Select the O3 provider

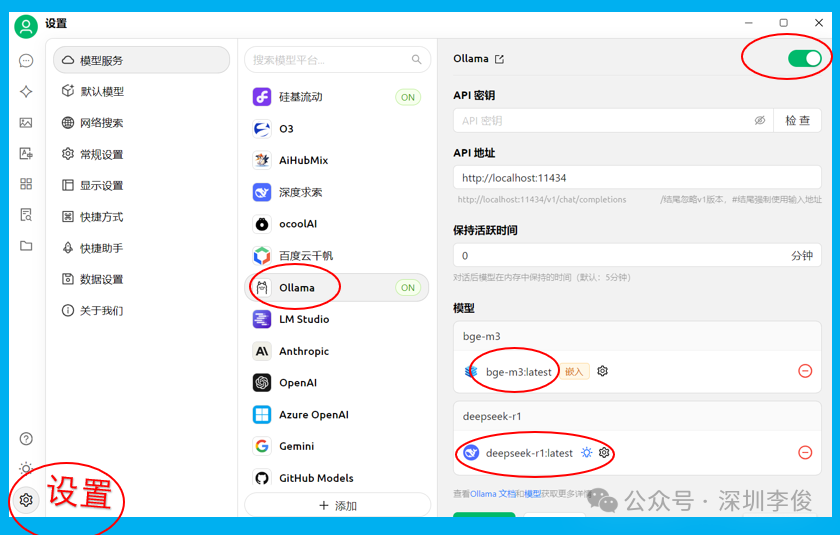click(x=337, y=129)
